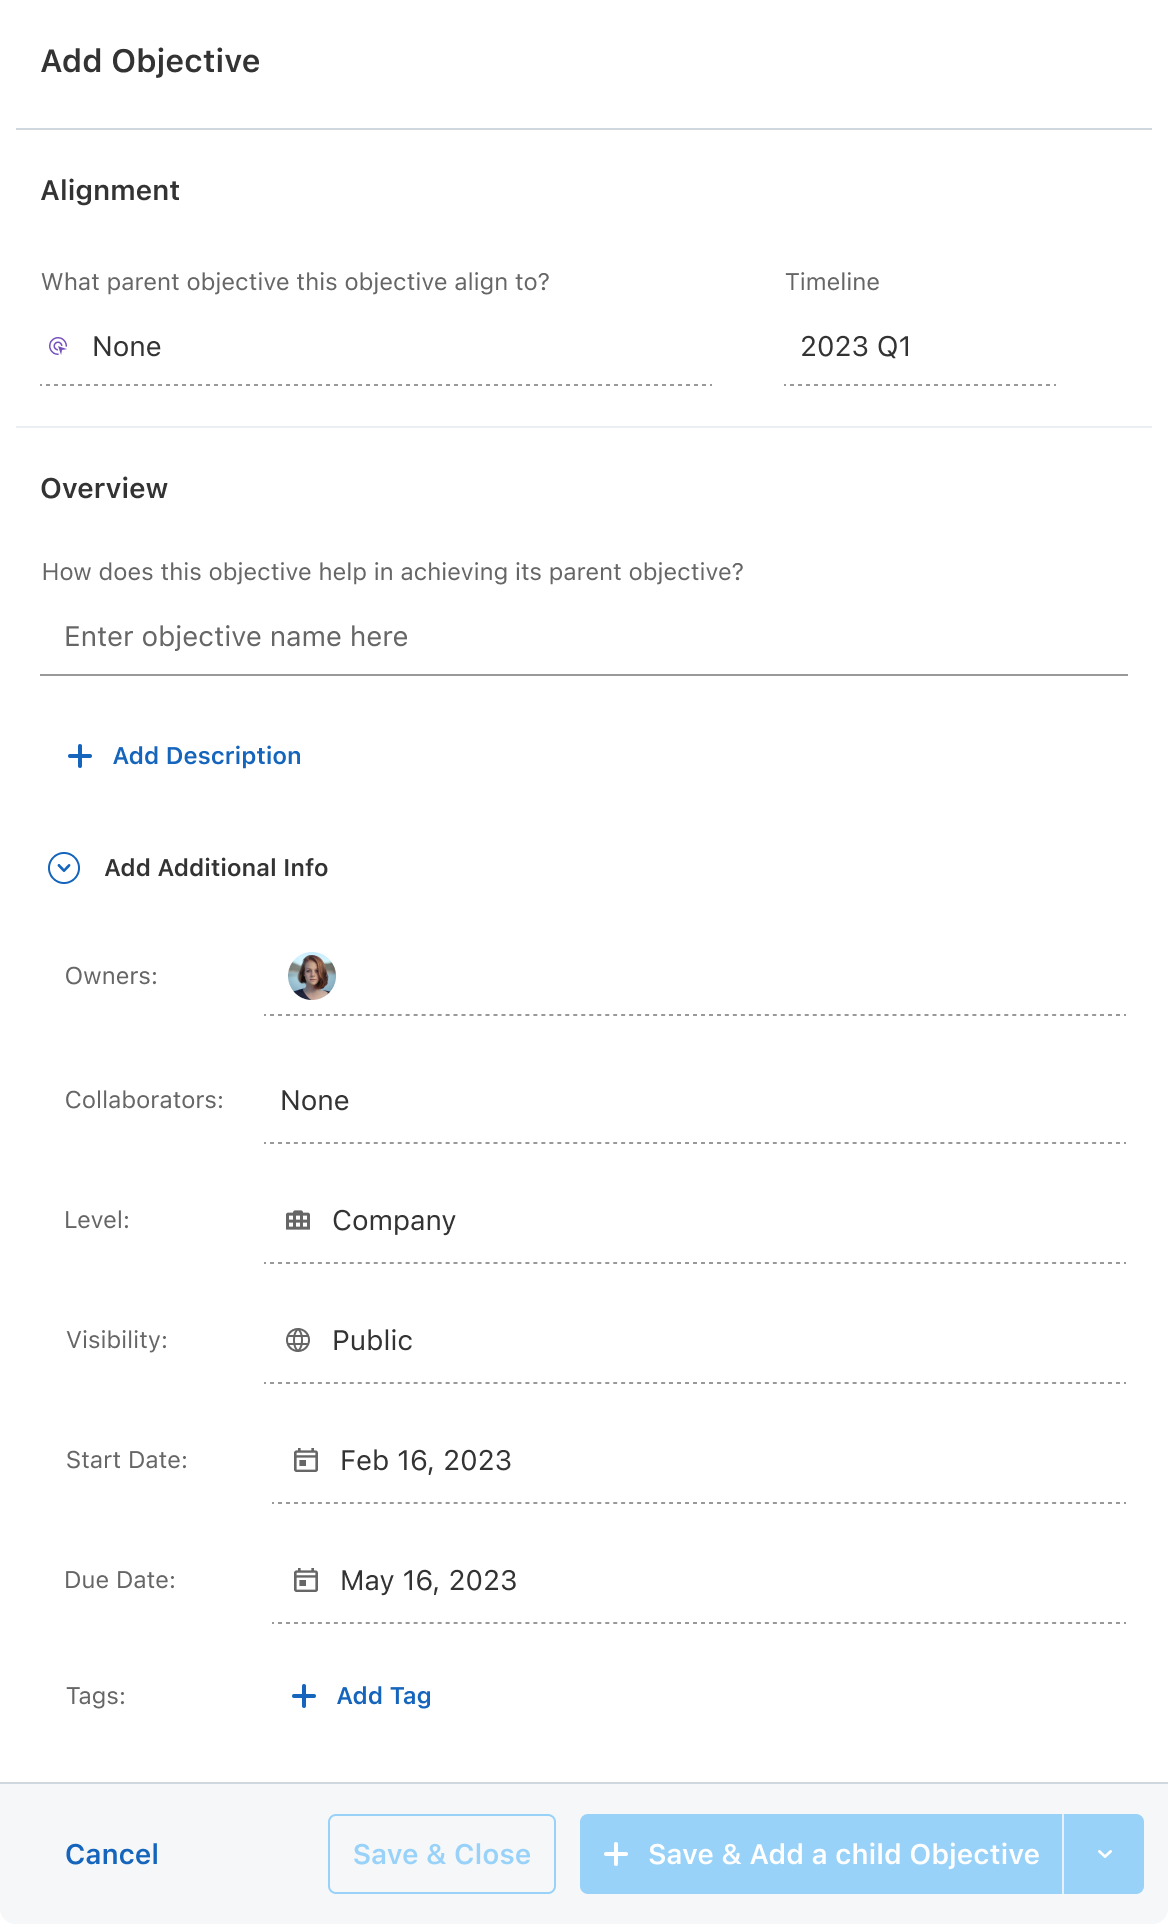Click the plus icon in Save & Add child button
Screen dimensions: 1168x1924
point(617,1854)
